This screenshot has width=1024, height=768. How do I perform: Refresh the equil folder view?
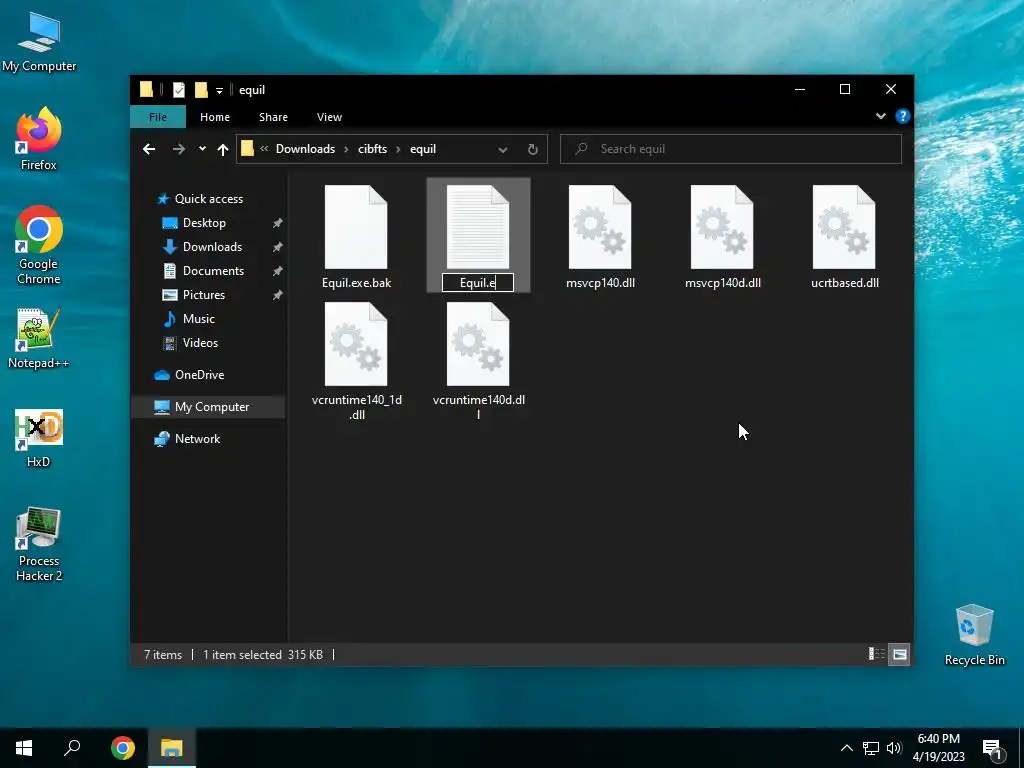pos(532,150)
